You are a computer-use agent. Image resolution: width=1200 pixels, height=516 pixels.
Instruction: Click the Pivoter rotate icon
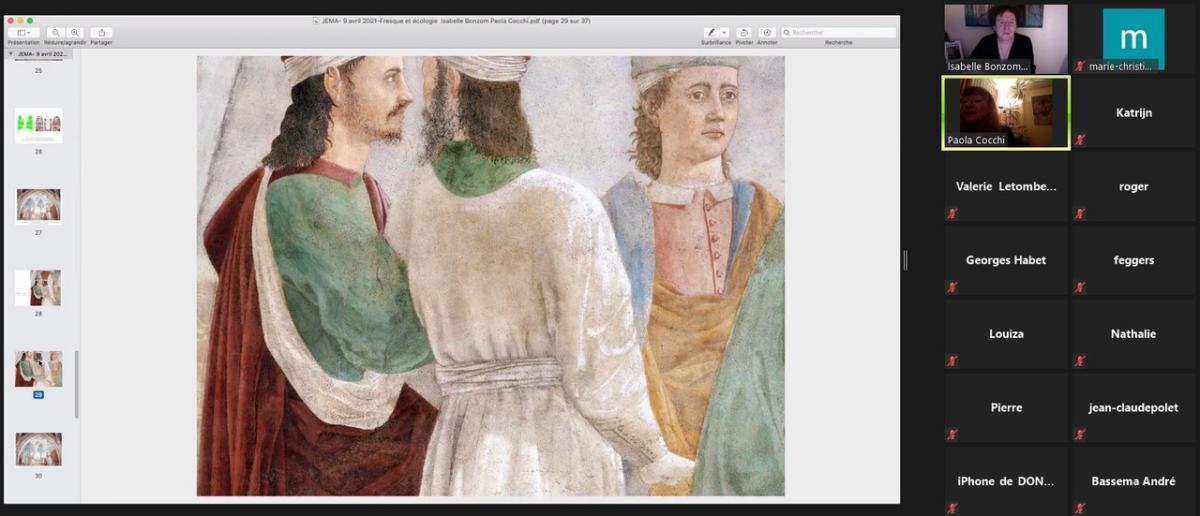pyautogui.click(x=744, y=33)
